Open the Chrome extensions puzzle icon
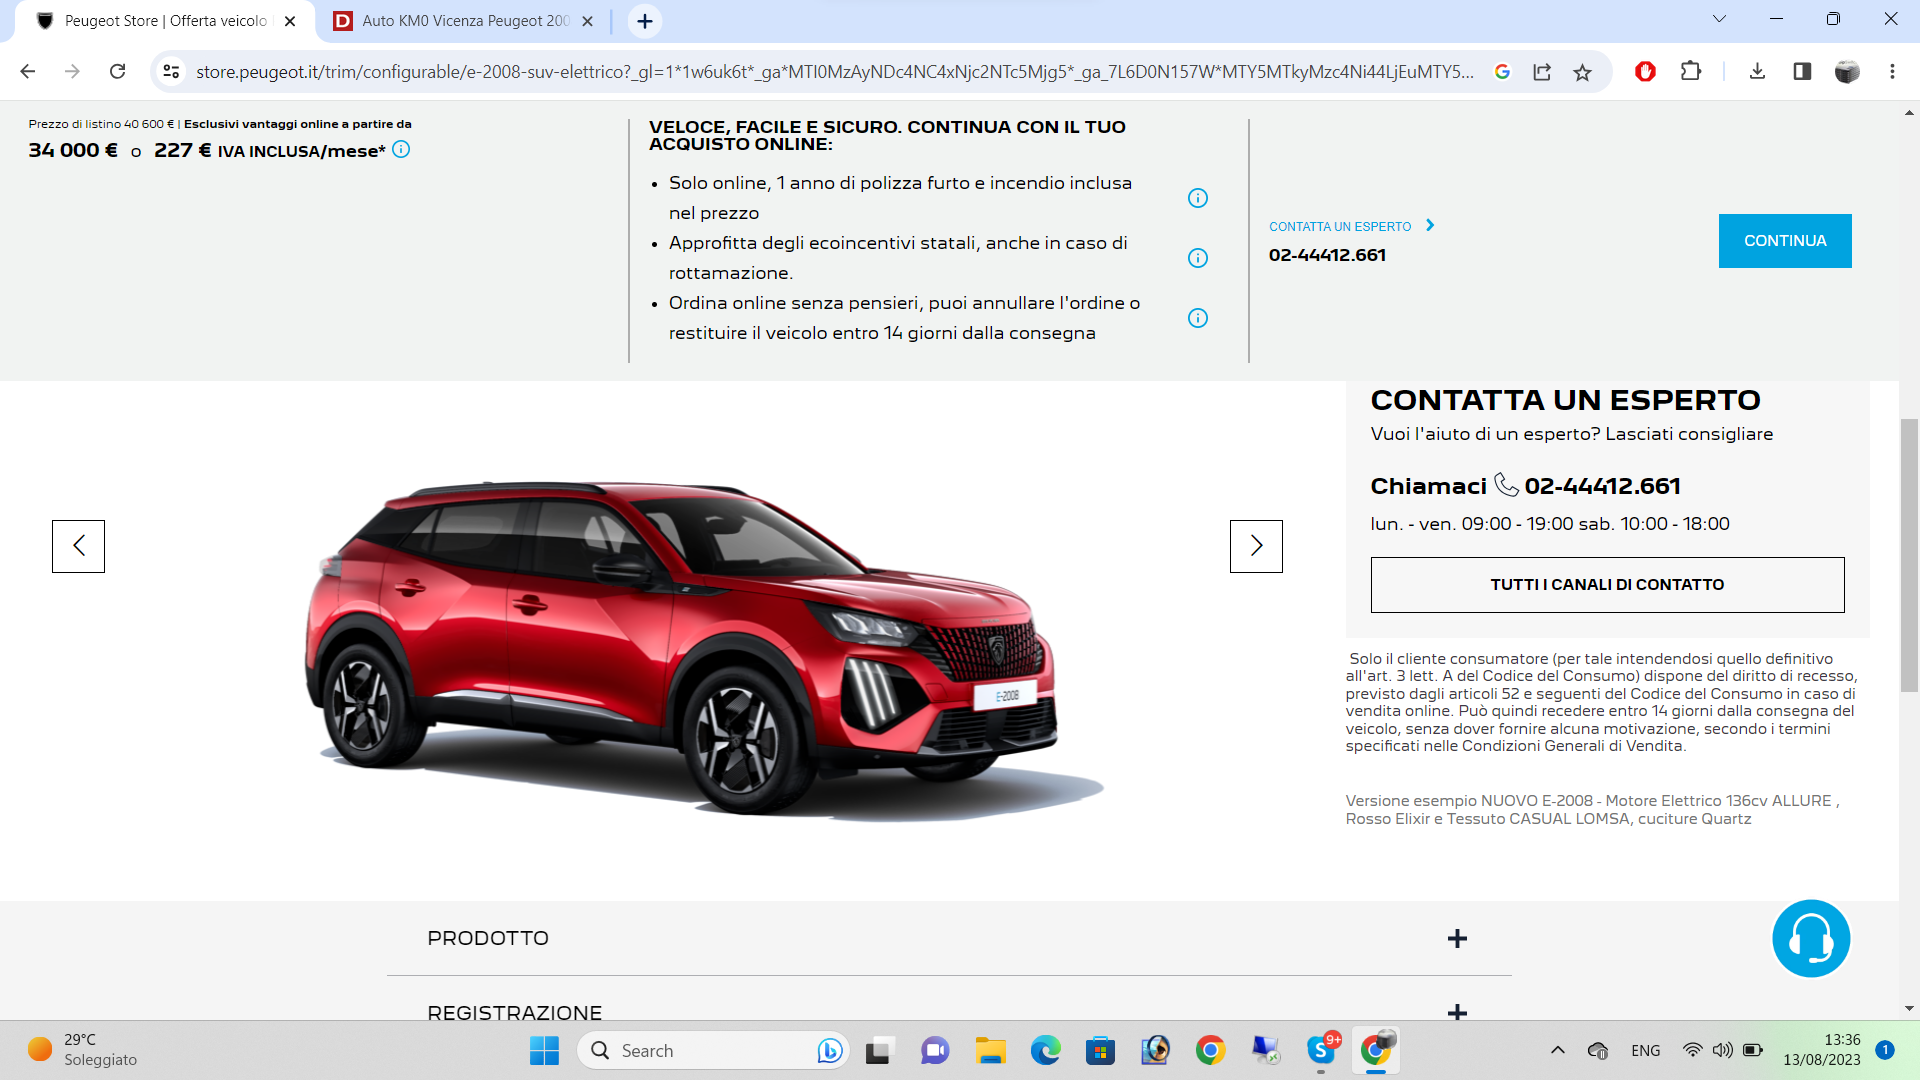This screenshot has height=1080, width=1920. pos(1690,72)
